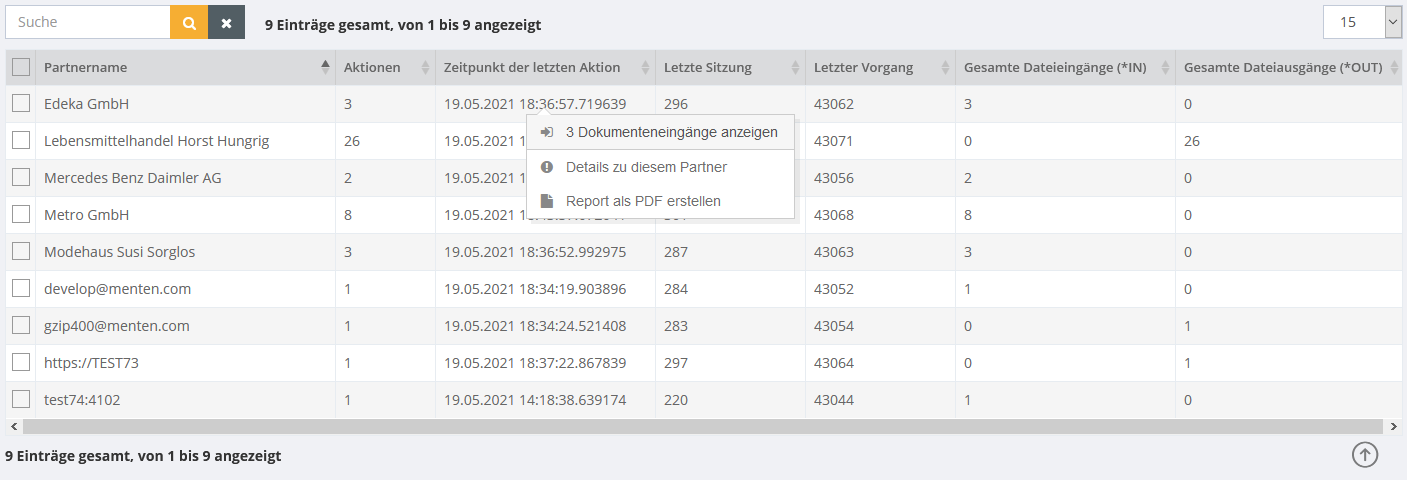1407x480 pixels.
Task: Toggle the select-all checkbox in header
Action: [x=21, y=67]
